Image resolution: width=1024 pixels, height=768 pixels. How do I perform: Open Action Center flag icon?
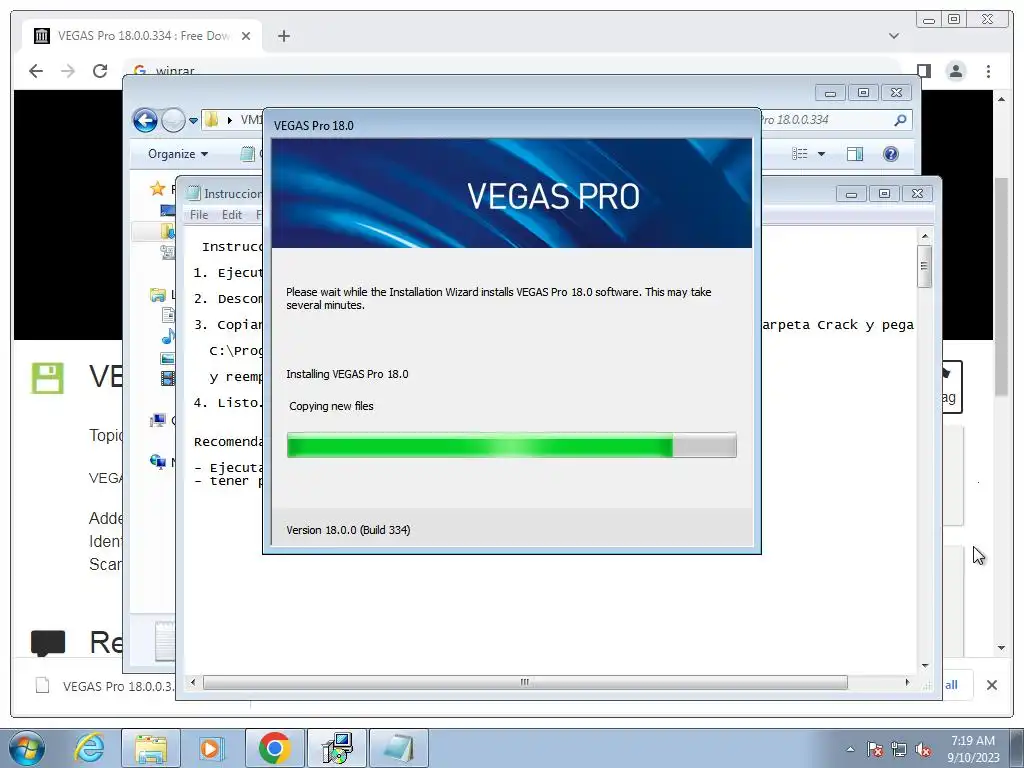click(x=875, y=749)
